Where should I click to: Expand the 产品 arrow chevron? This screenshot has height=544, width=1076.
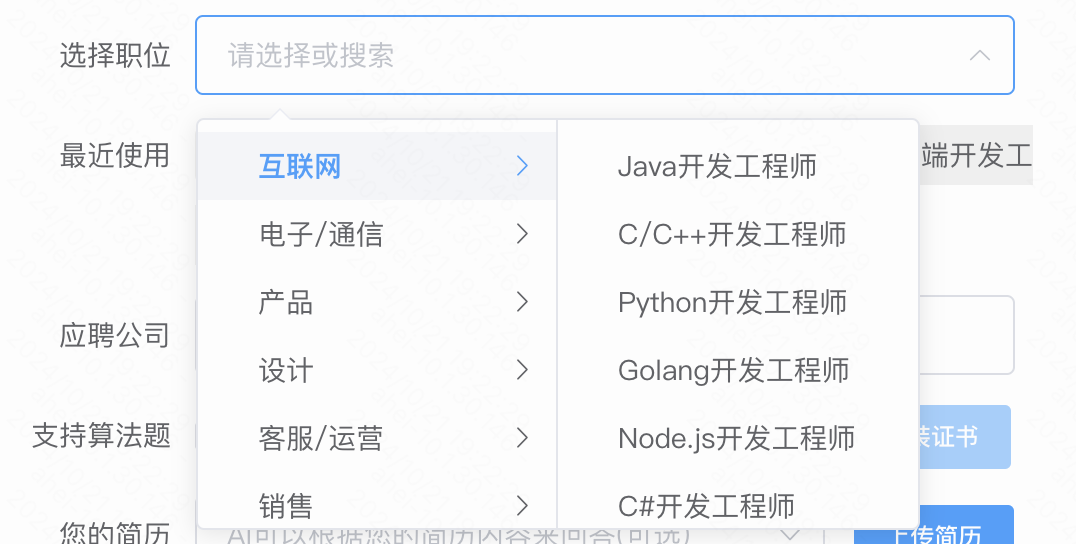click(521, 302)
